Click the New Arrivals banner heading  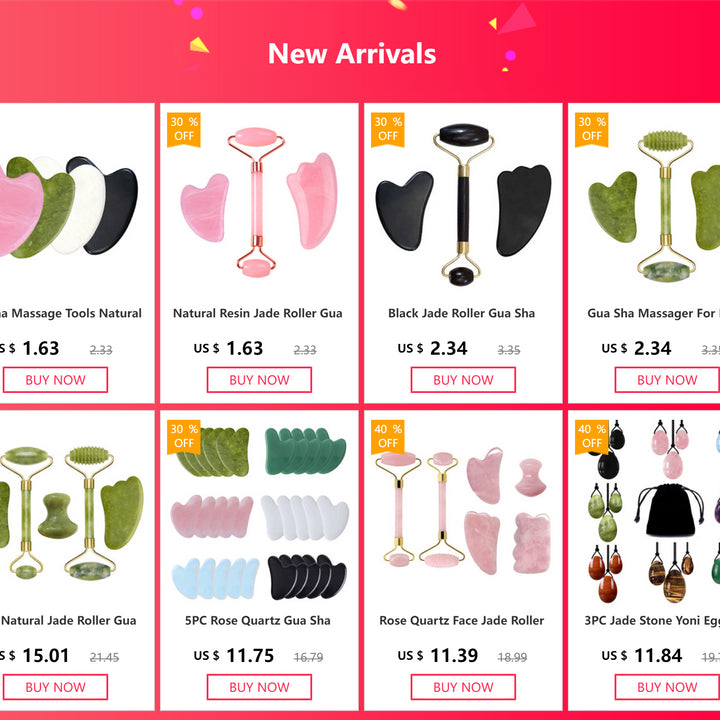(352, 54)
